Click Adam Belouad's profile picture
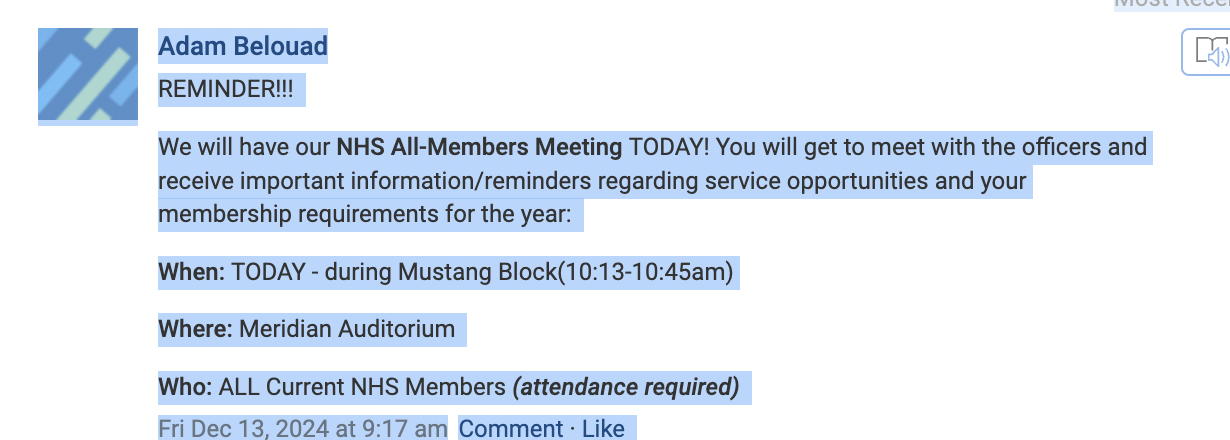The image size is (1230, 440). (x=88, y=77)
